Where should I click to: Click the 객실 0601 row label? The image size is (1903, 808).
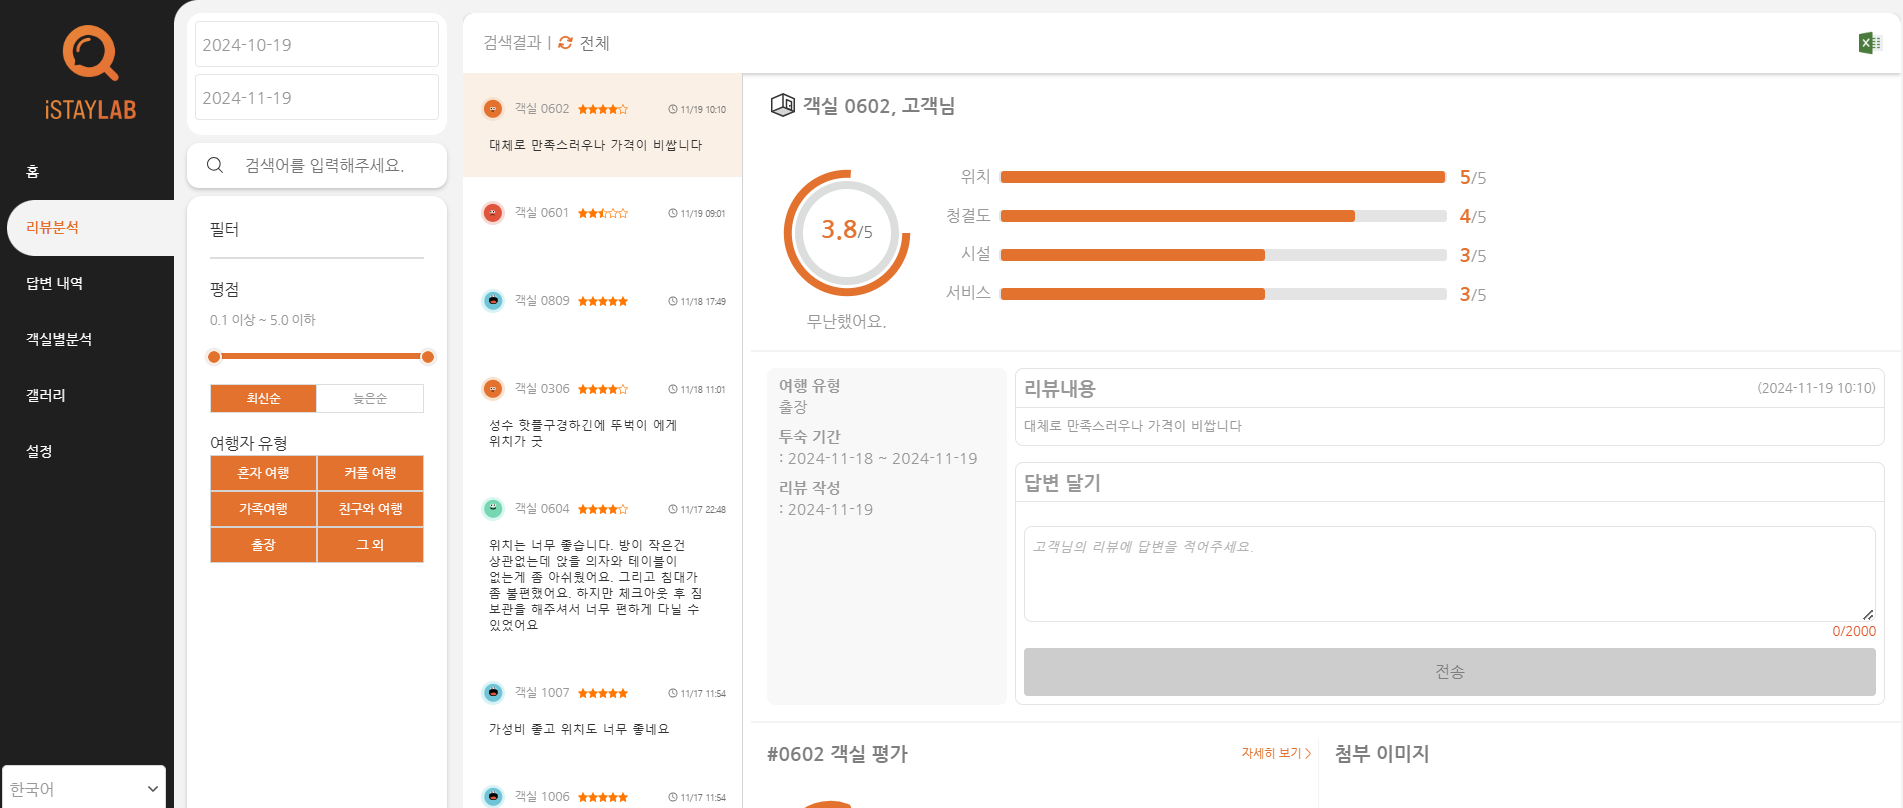click(542, 213)
